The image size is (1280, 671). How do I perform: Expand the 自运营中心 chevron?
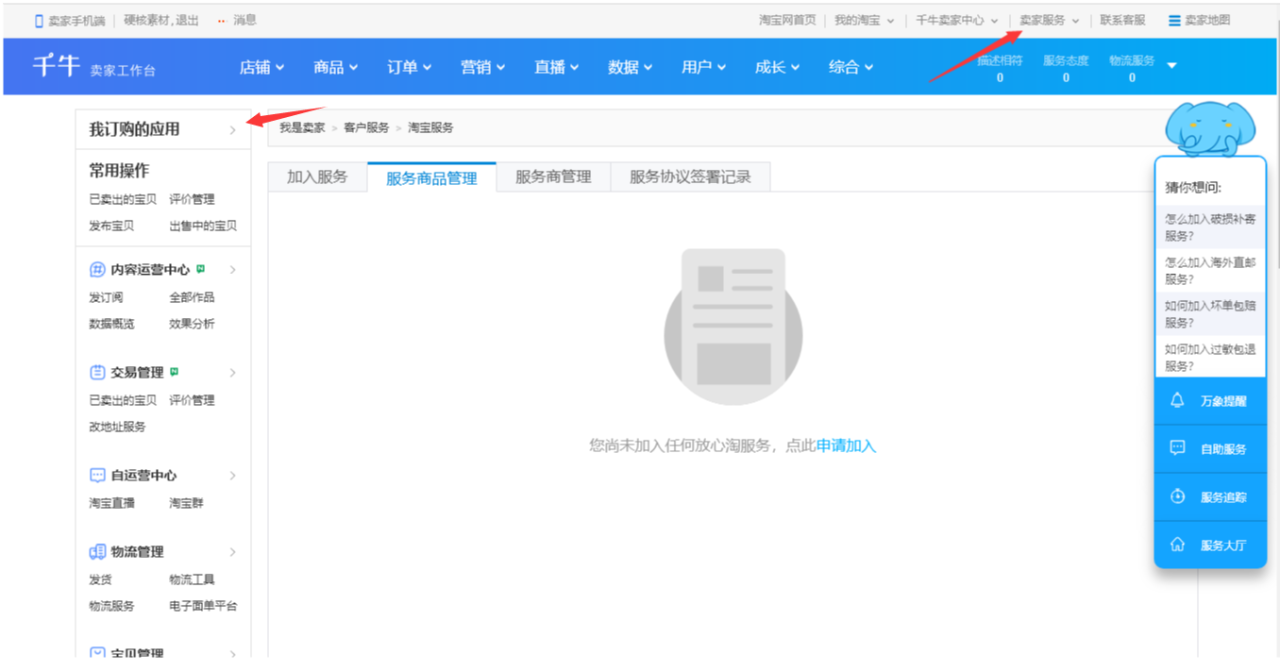click(232, 476)
